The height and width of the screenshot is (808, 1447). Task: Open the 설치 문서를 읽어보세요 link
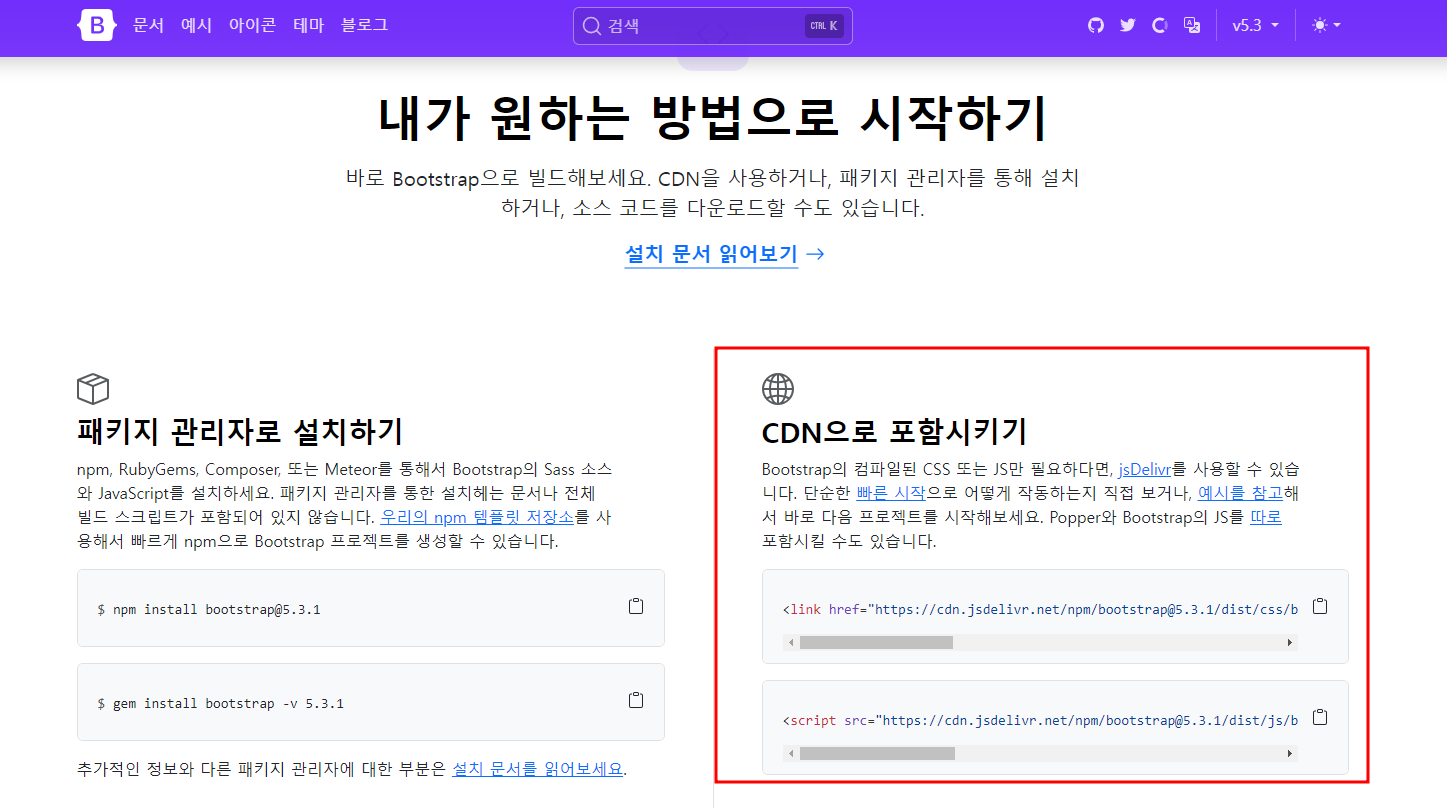538,769
